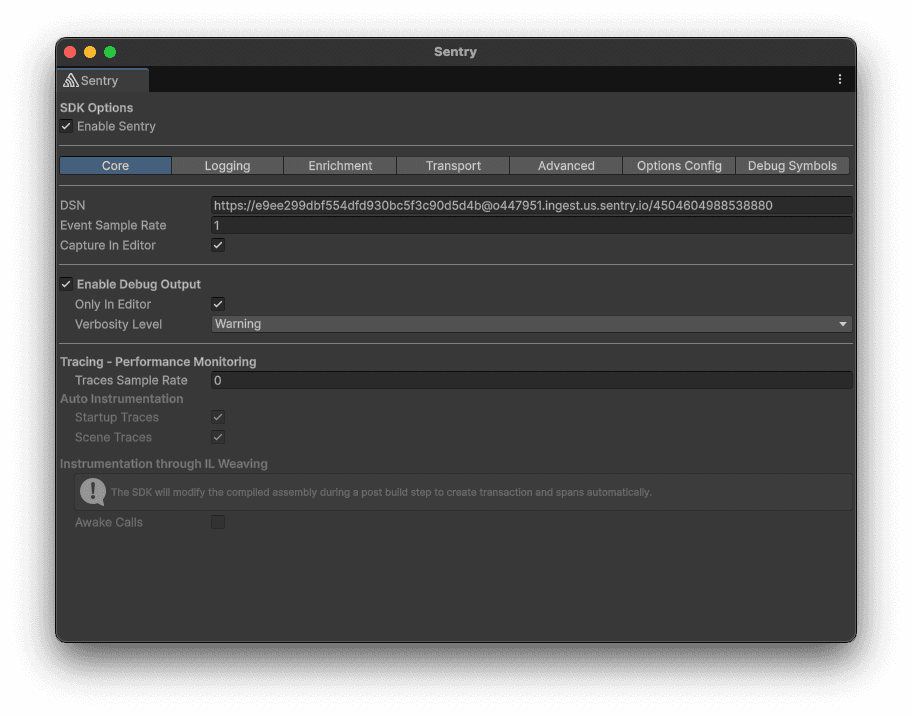Uncheck Enable Debug Output
The width and height of the screenshot is (912, 716).
pyautogui.click(x=66, y=284)
